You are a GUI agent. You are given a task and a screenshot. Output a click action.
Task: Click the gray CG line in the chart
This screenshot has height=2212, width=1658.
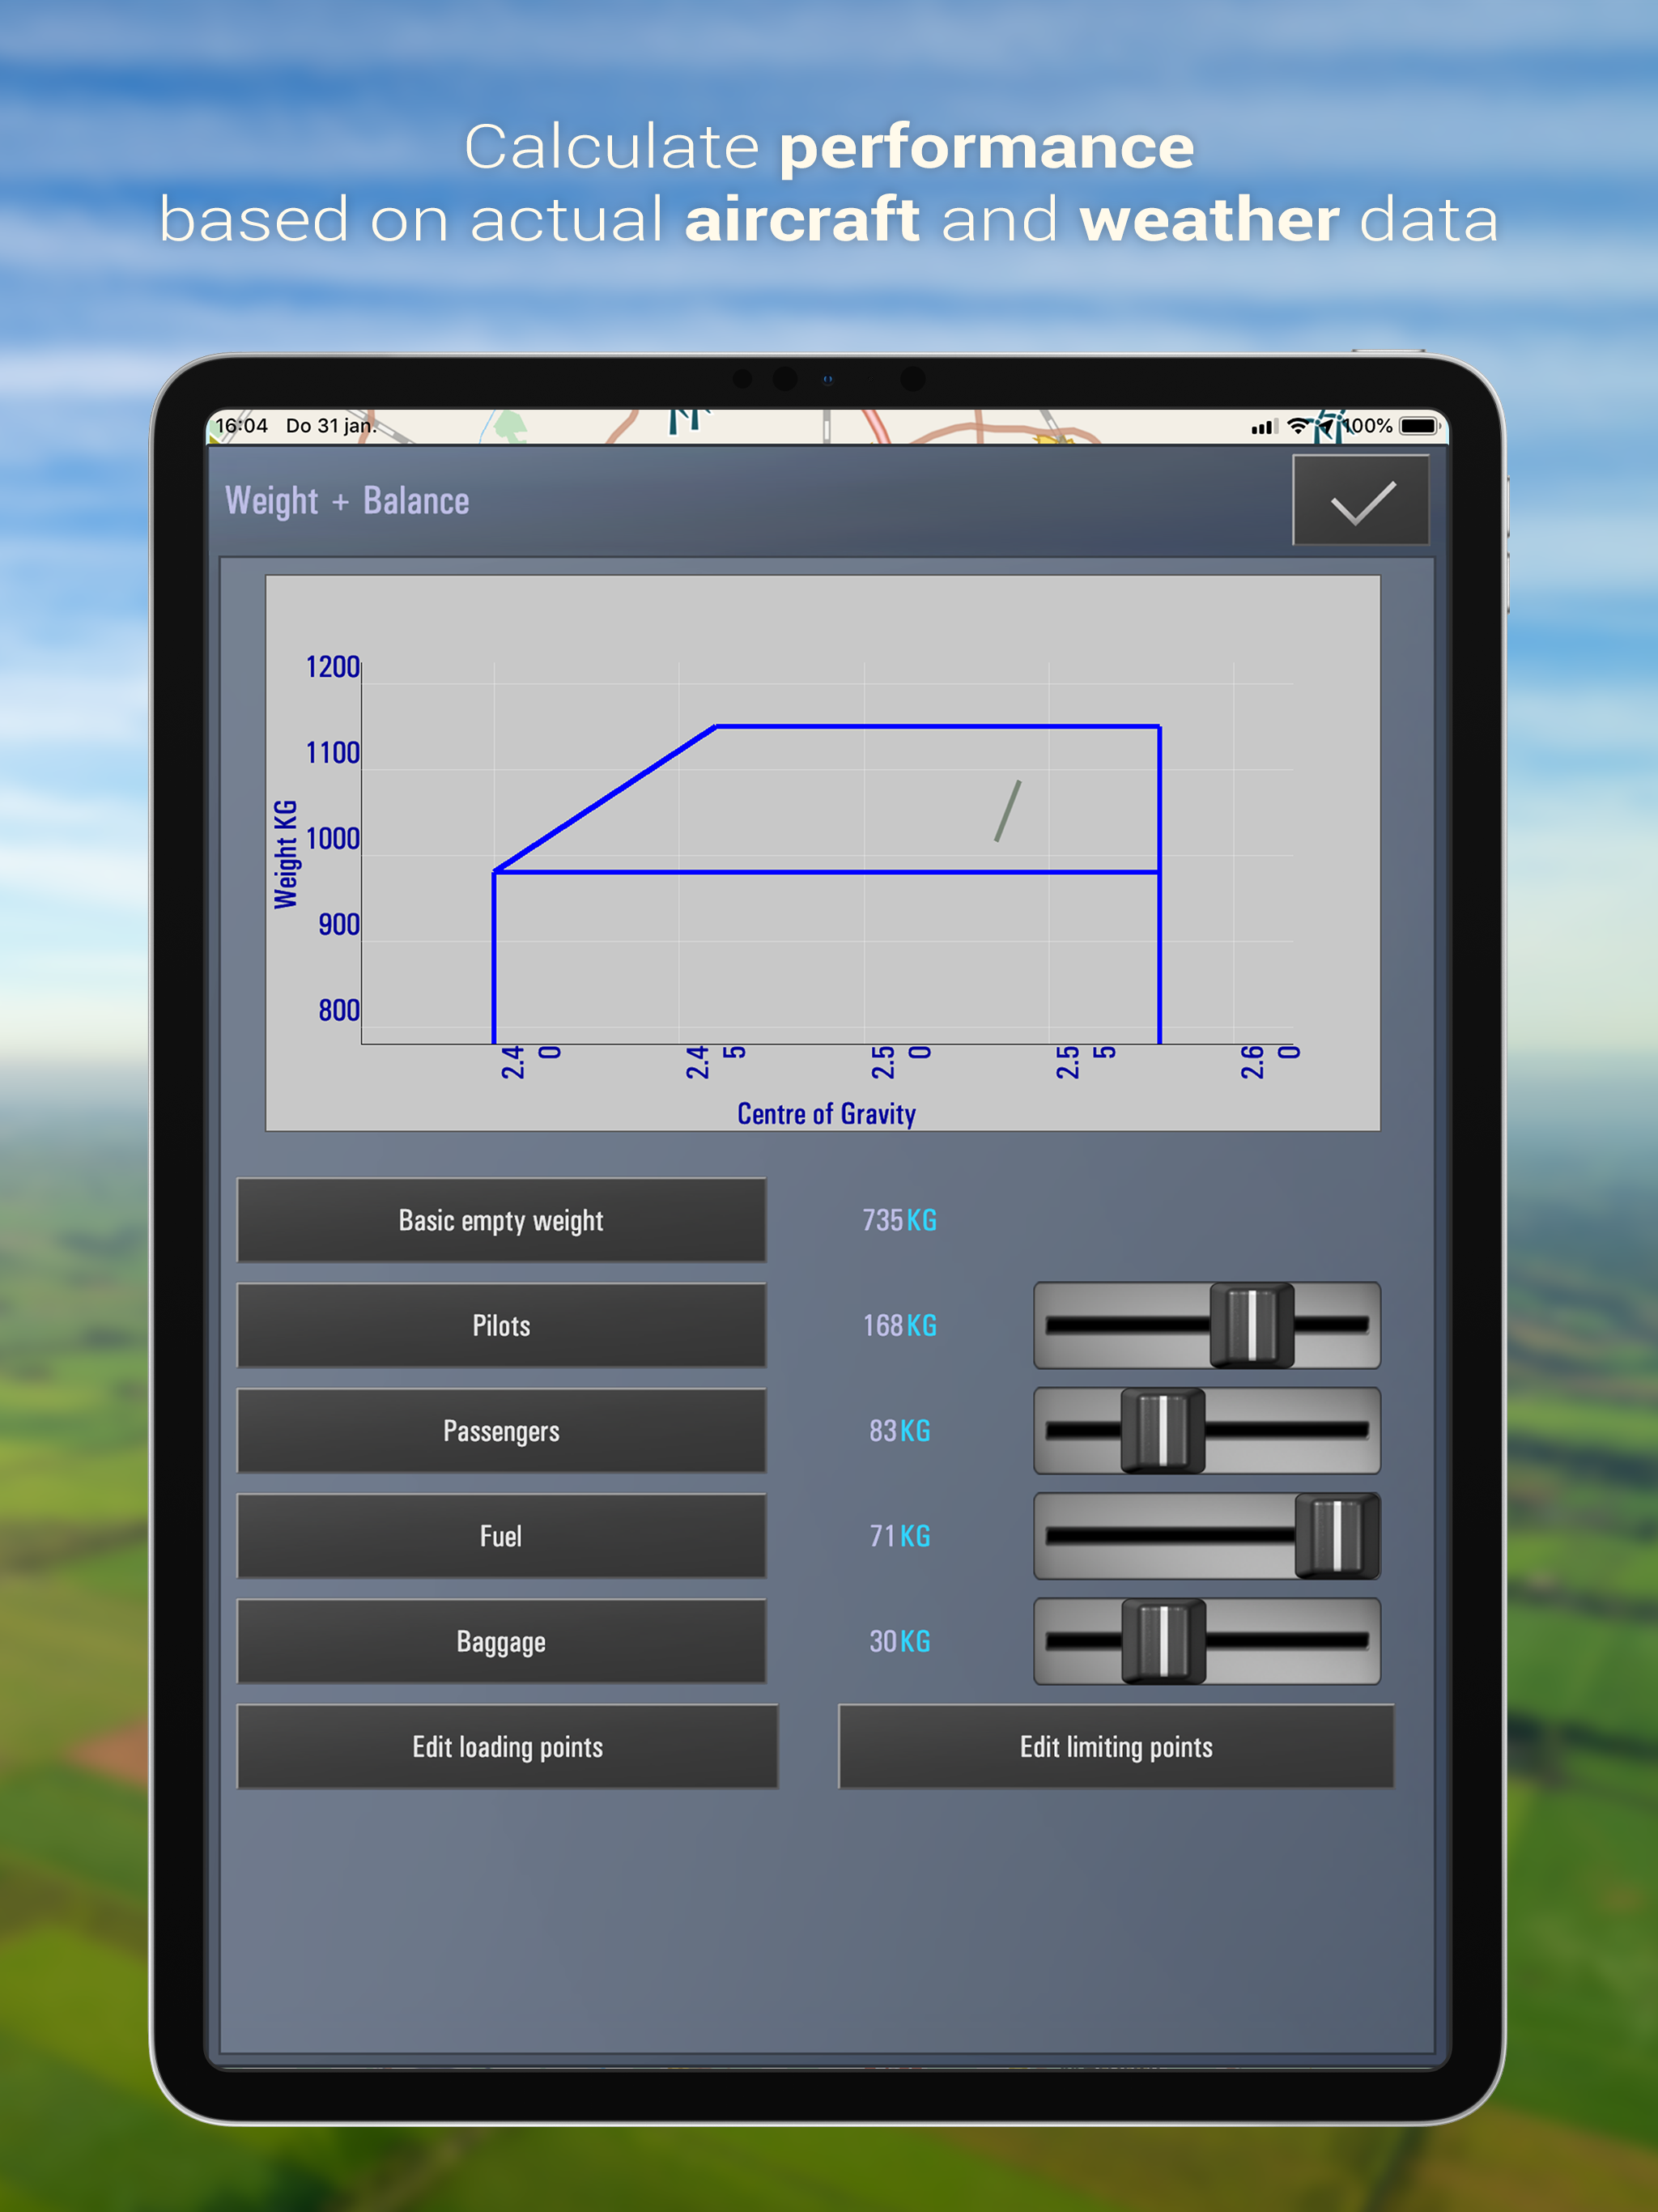point(1008,811)
